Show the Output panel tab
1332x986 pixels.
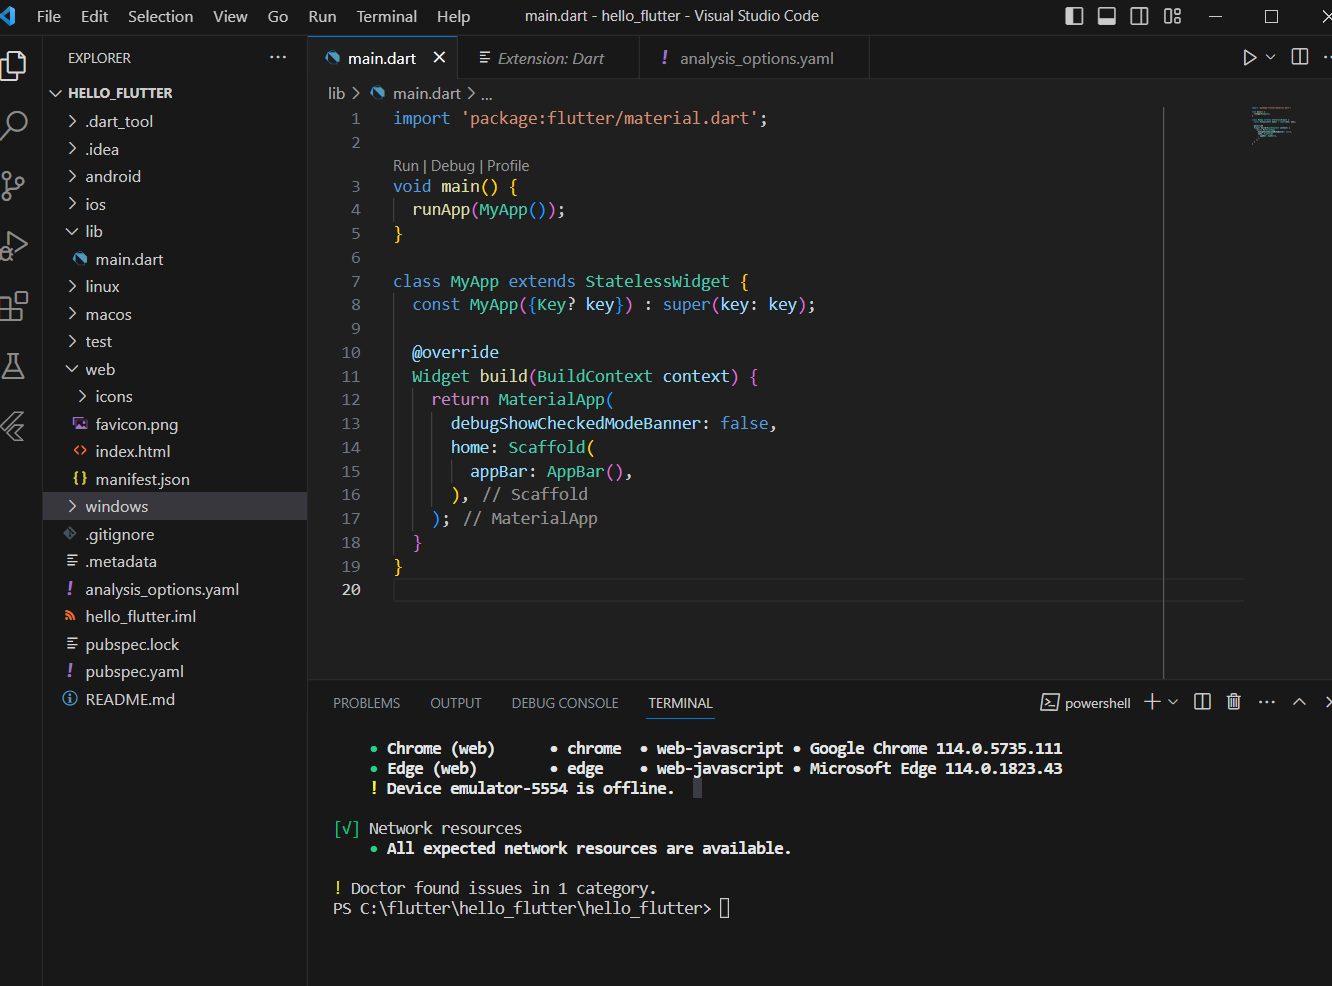[x=456, y=703]
